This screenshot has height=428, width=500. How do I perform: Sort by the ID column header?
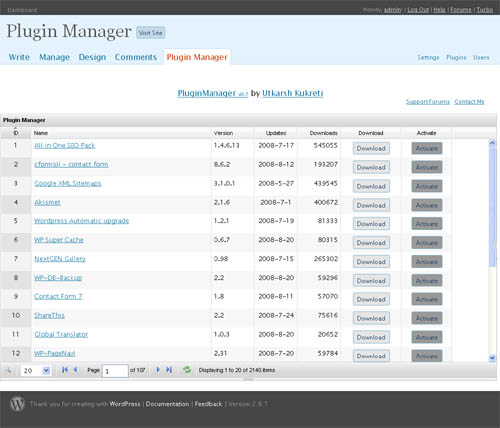pos(16,133)
